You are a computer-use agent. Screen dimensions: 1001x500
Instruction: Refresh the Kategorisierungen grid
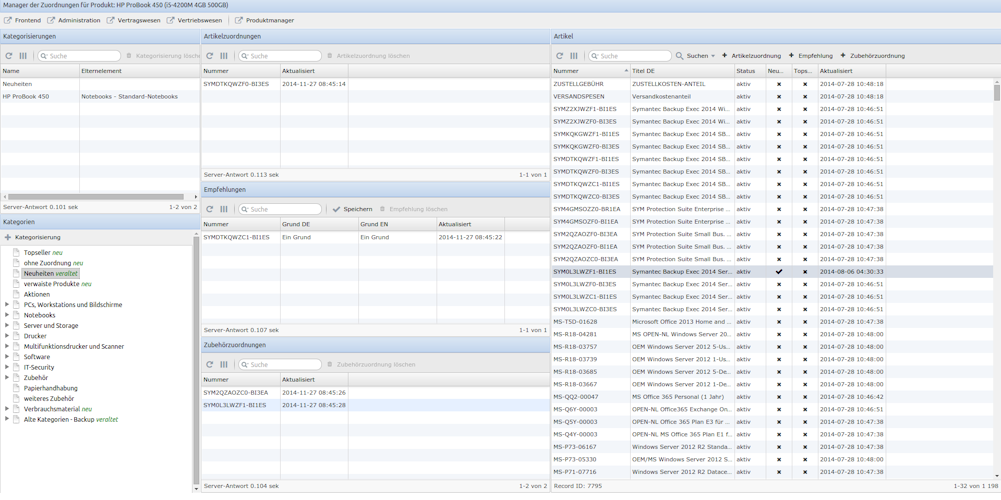(9, 56)
